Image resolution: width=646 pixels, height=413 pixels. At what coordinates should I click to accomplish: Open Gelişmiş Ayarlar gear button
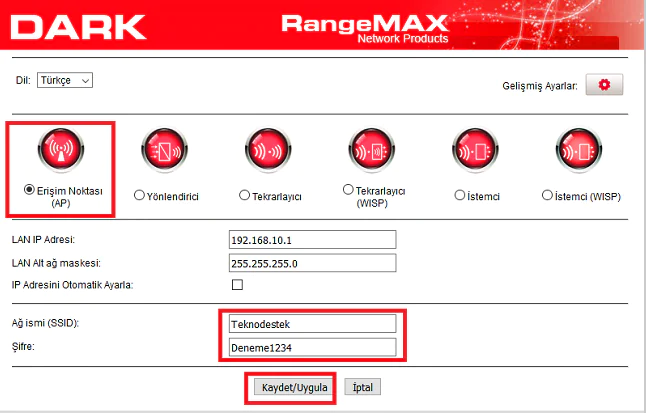604,84
